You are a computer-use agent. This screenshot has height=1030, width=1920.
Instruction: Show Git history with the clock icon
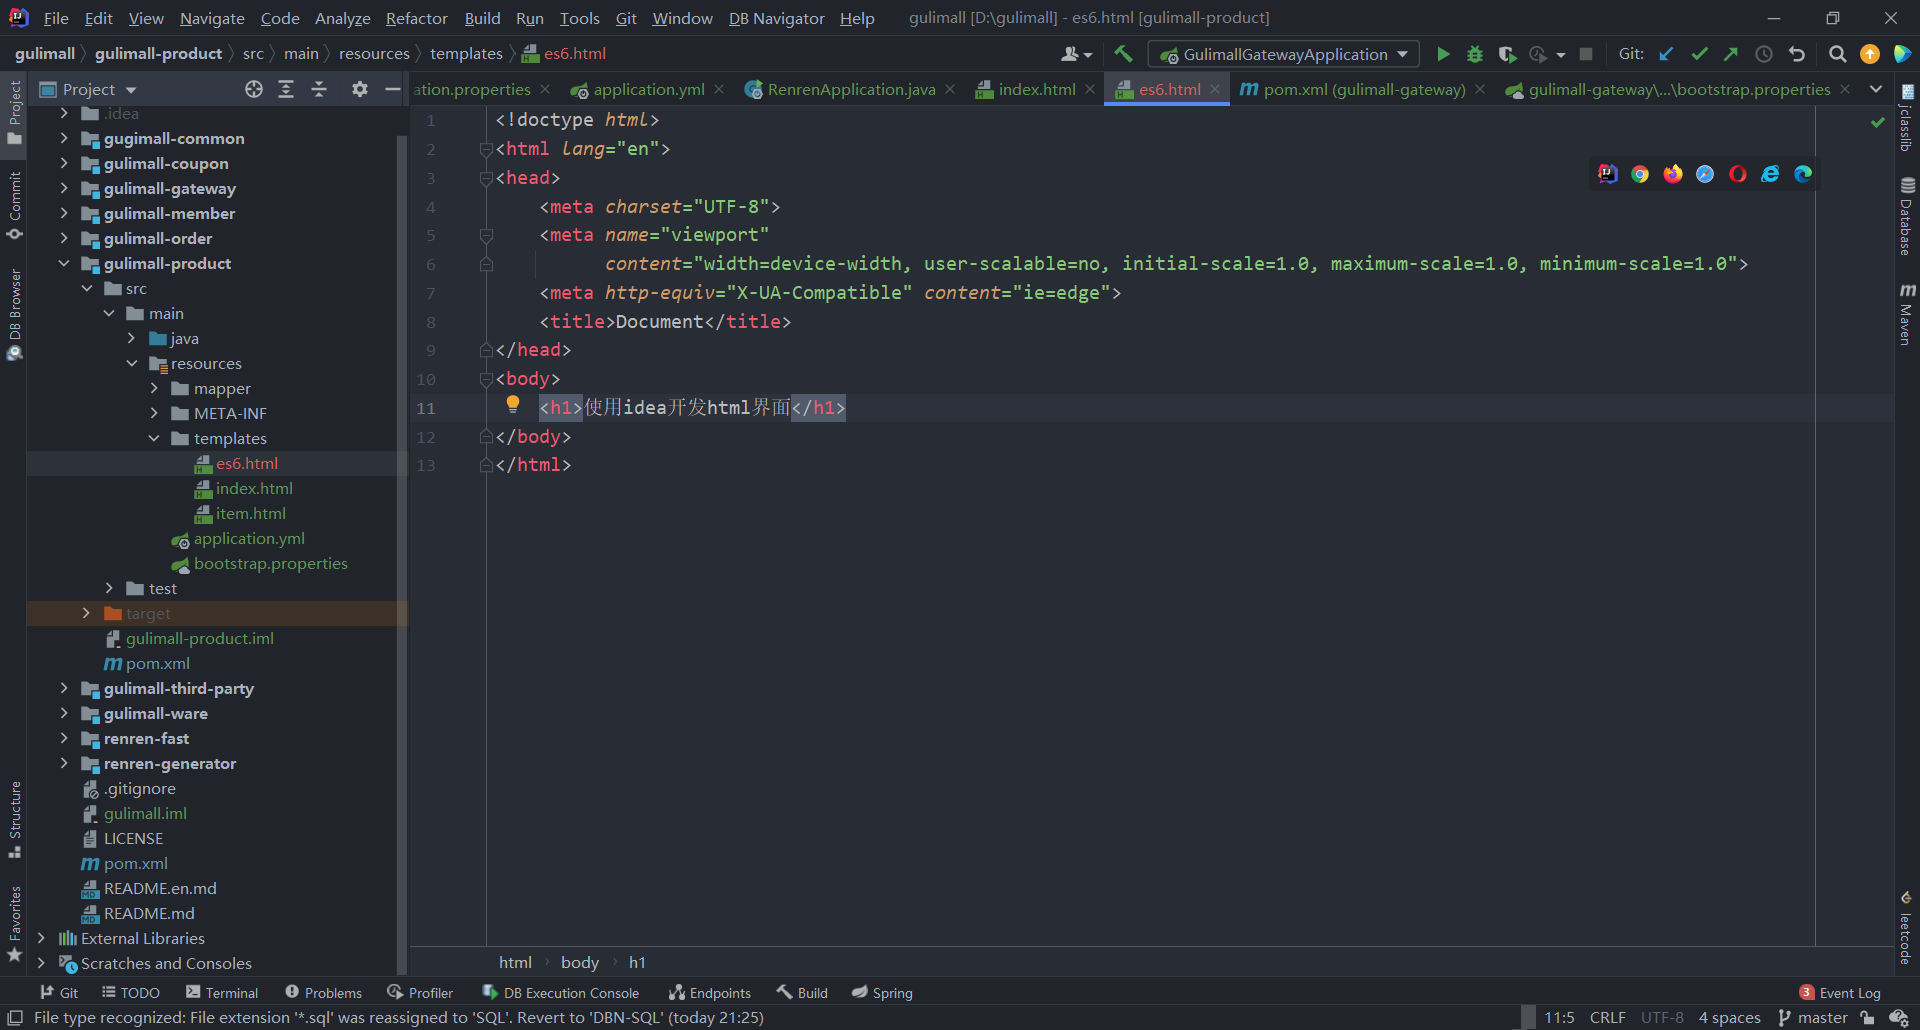[1764, 54]
